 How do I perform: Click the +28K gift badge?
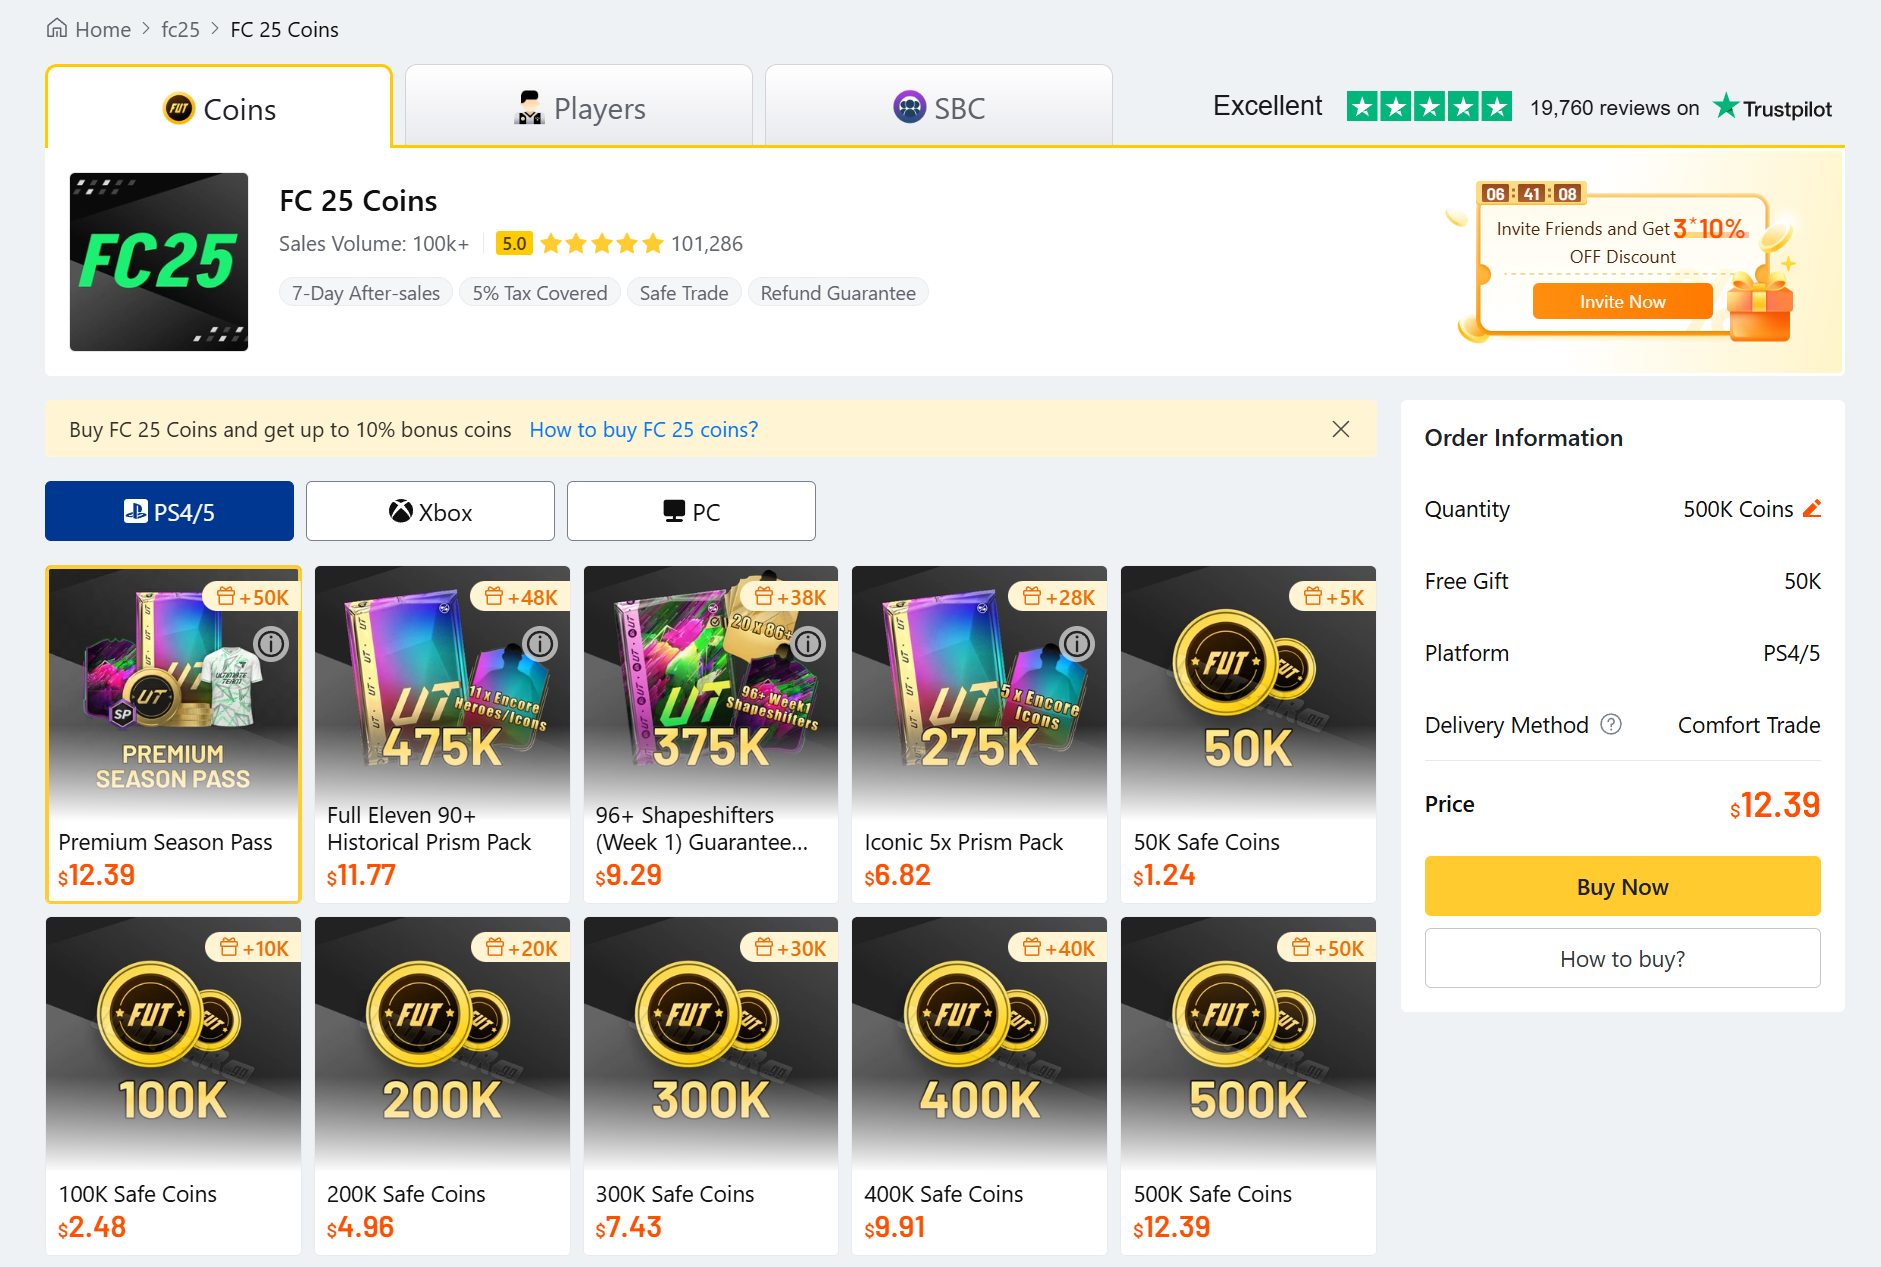pos(1058,597)
